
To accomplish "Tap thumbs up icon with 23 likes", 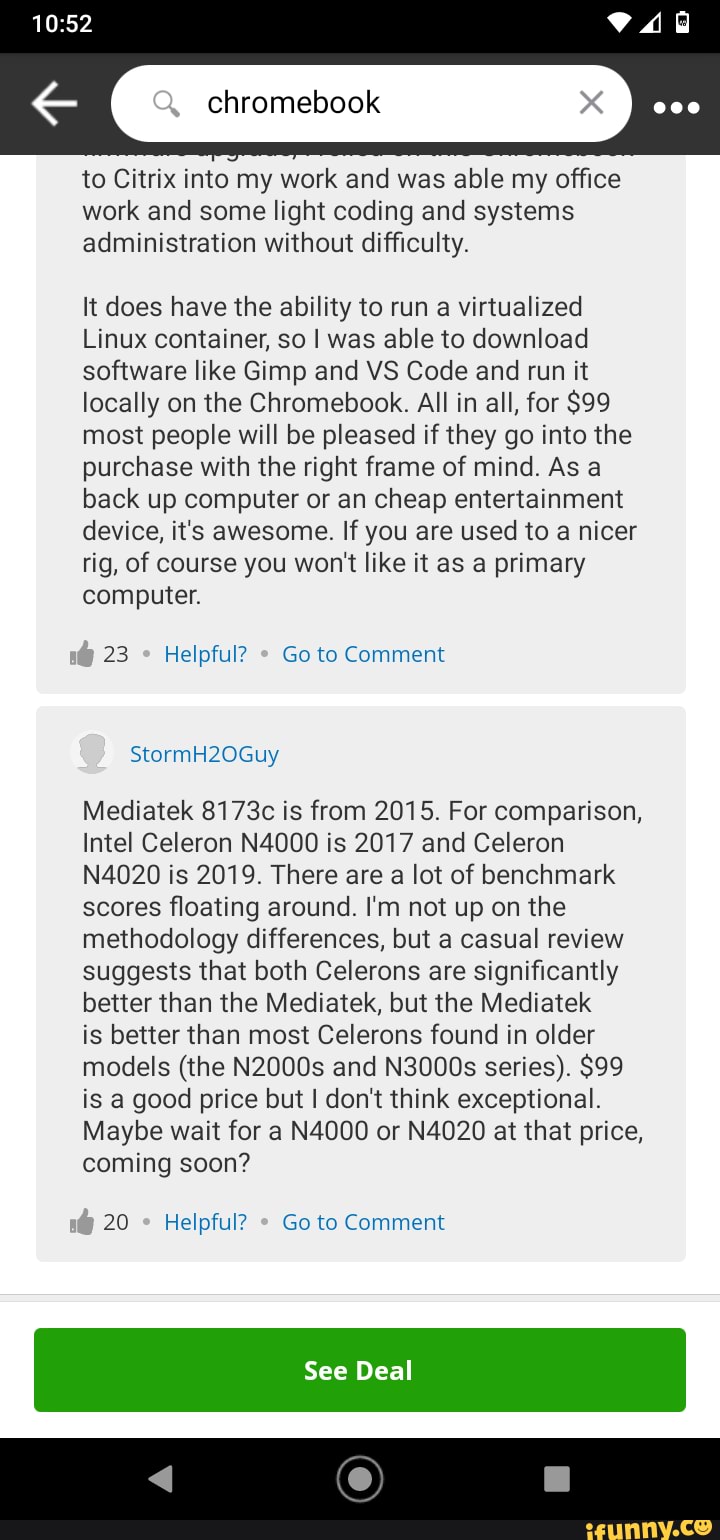I will pos(81,654).
